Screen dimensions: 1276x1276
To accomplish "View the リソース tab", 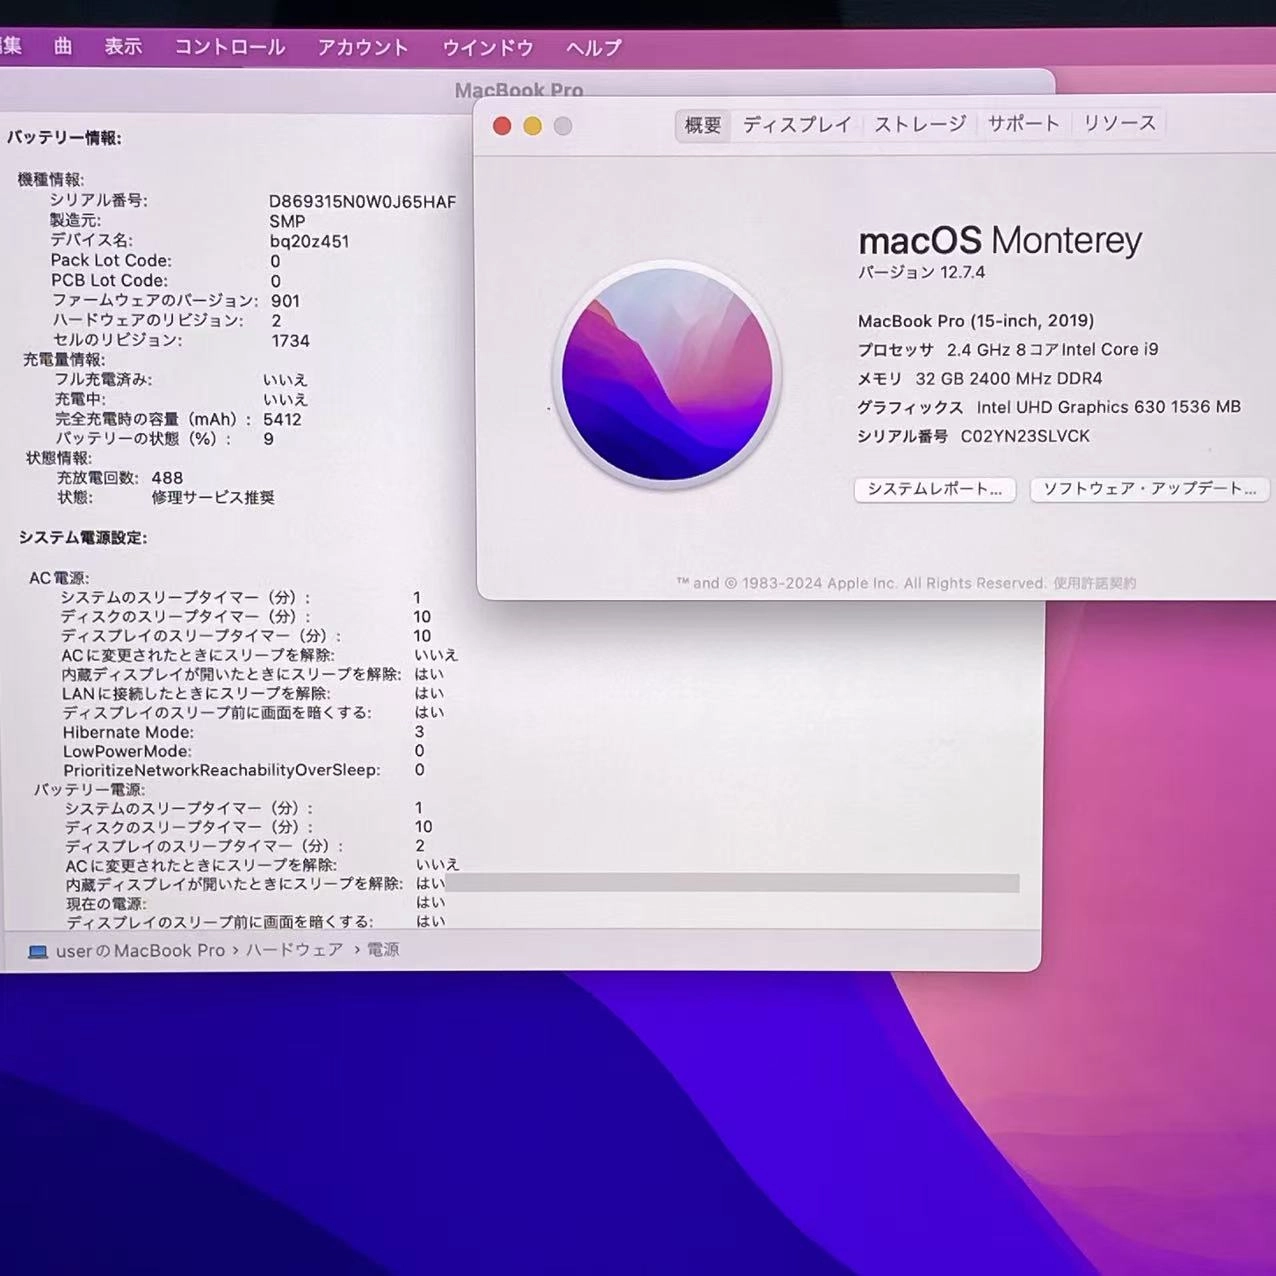I will pyautogui.click(x=1118, y=123).
